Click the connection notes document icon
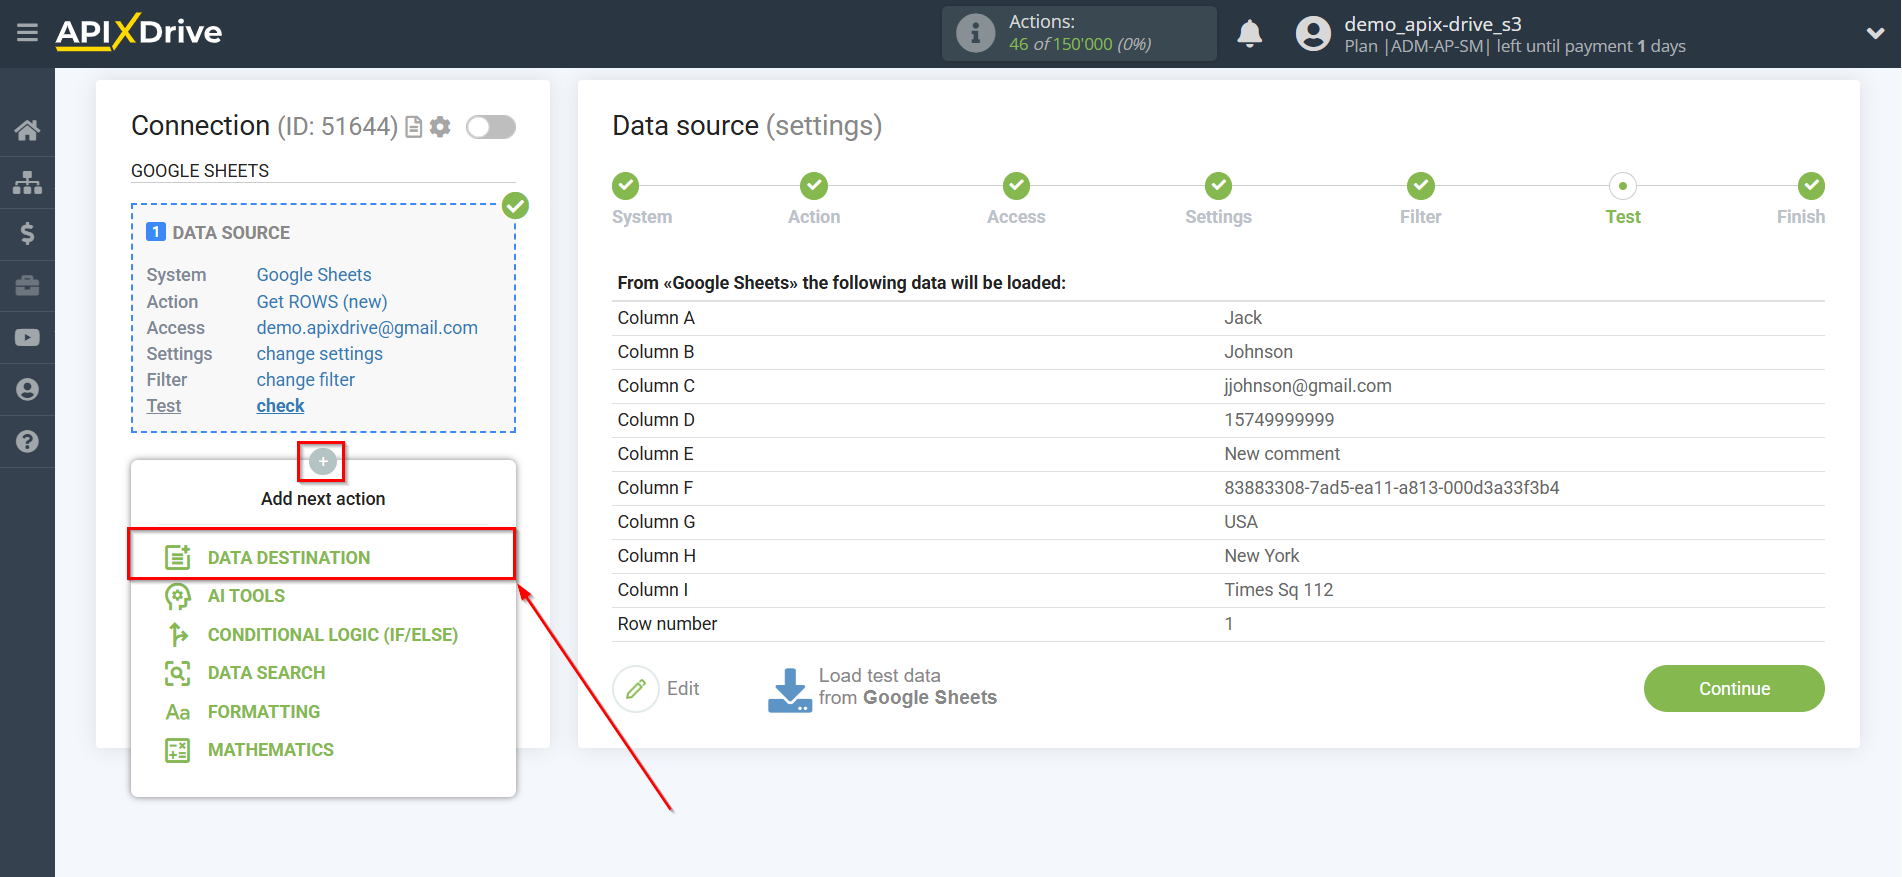The image size is (1902, 877). click(413, 127)
